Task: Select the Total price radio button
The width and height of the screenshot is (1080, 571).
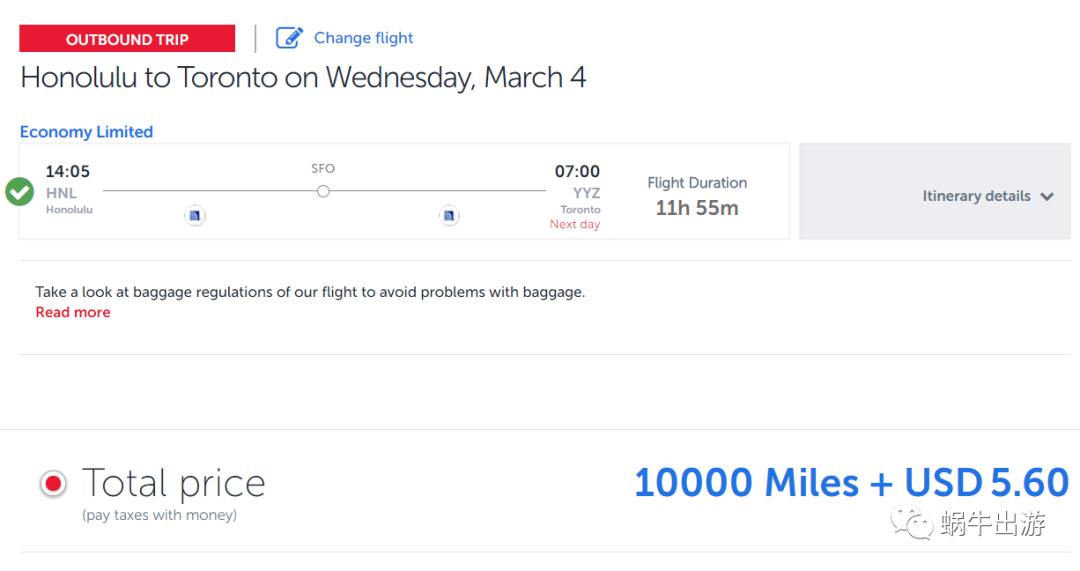Action: (x=53, y=485)
